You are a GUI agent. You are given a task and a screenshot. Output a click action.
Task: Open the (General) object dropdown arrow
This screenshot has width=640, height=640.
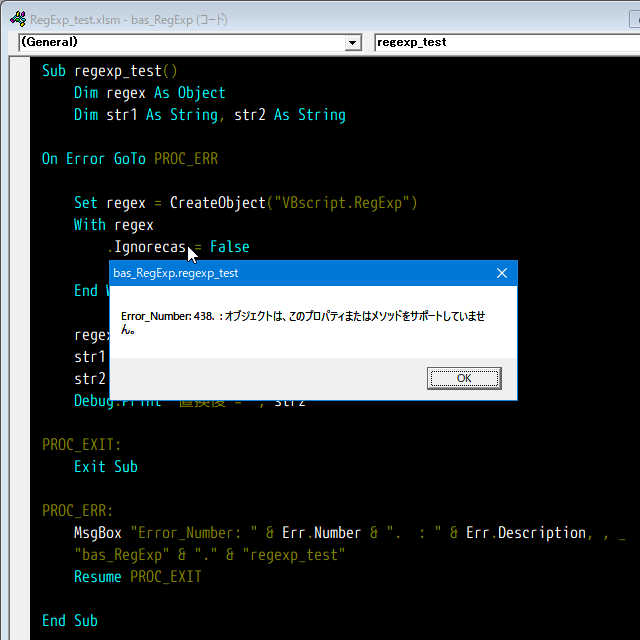coord(352,42)
